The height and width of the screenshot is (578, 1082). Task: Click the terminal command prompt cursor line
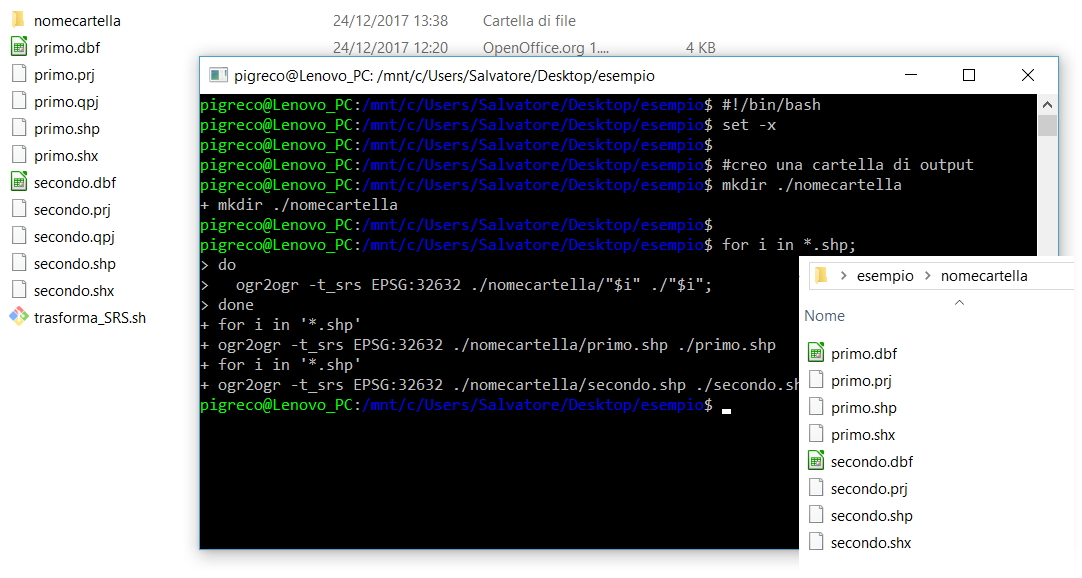click(726, 405)
